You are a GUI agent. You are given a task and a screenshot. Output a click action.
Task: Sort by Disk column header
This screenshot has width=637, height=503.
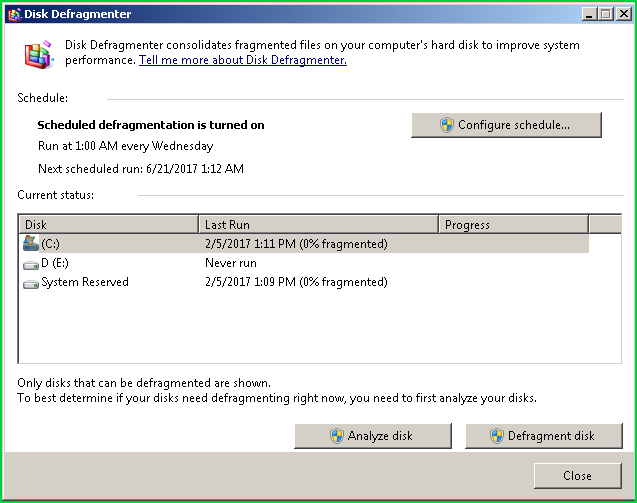tap(108, 225)
